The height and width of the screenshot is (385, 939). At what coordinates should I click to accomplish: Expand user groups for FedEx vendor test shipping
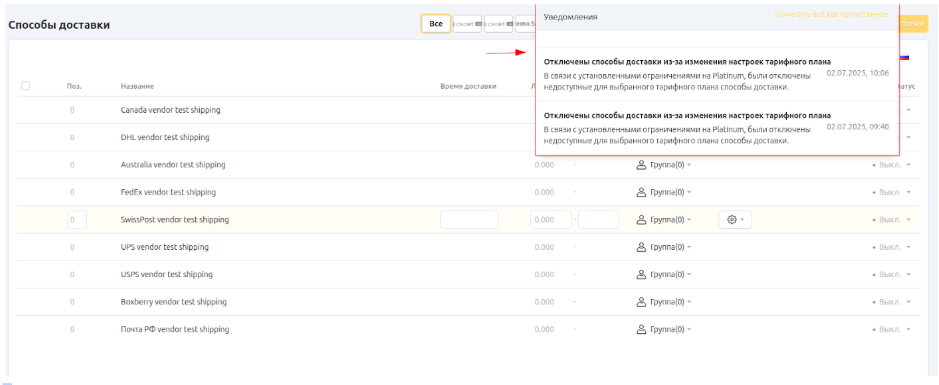tap(664, 192)
